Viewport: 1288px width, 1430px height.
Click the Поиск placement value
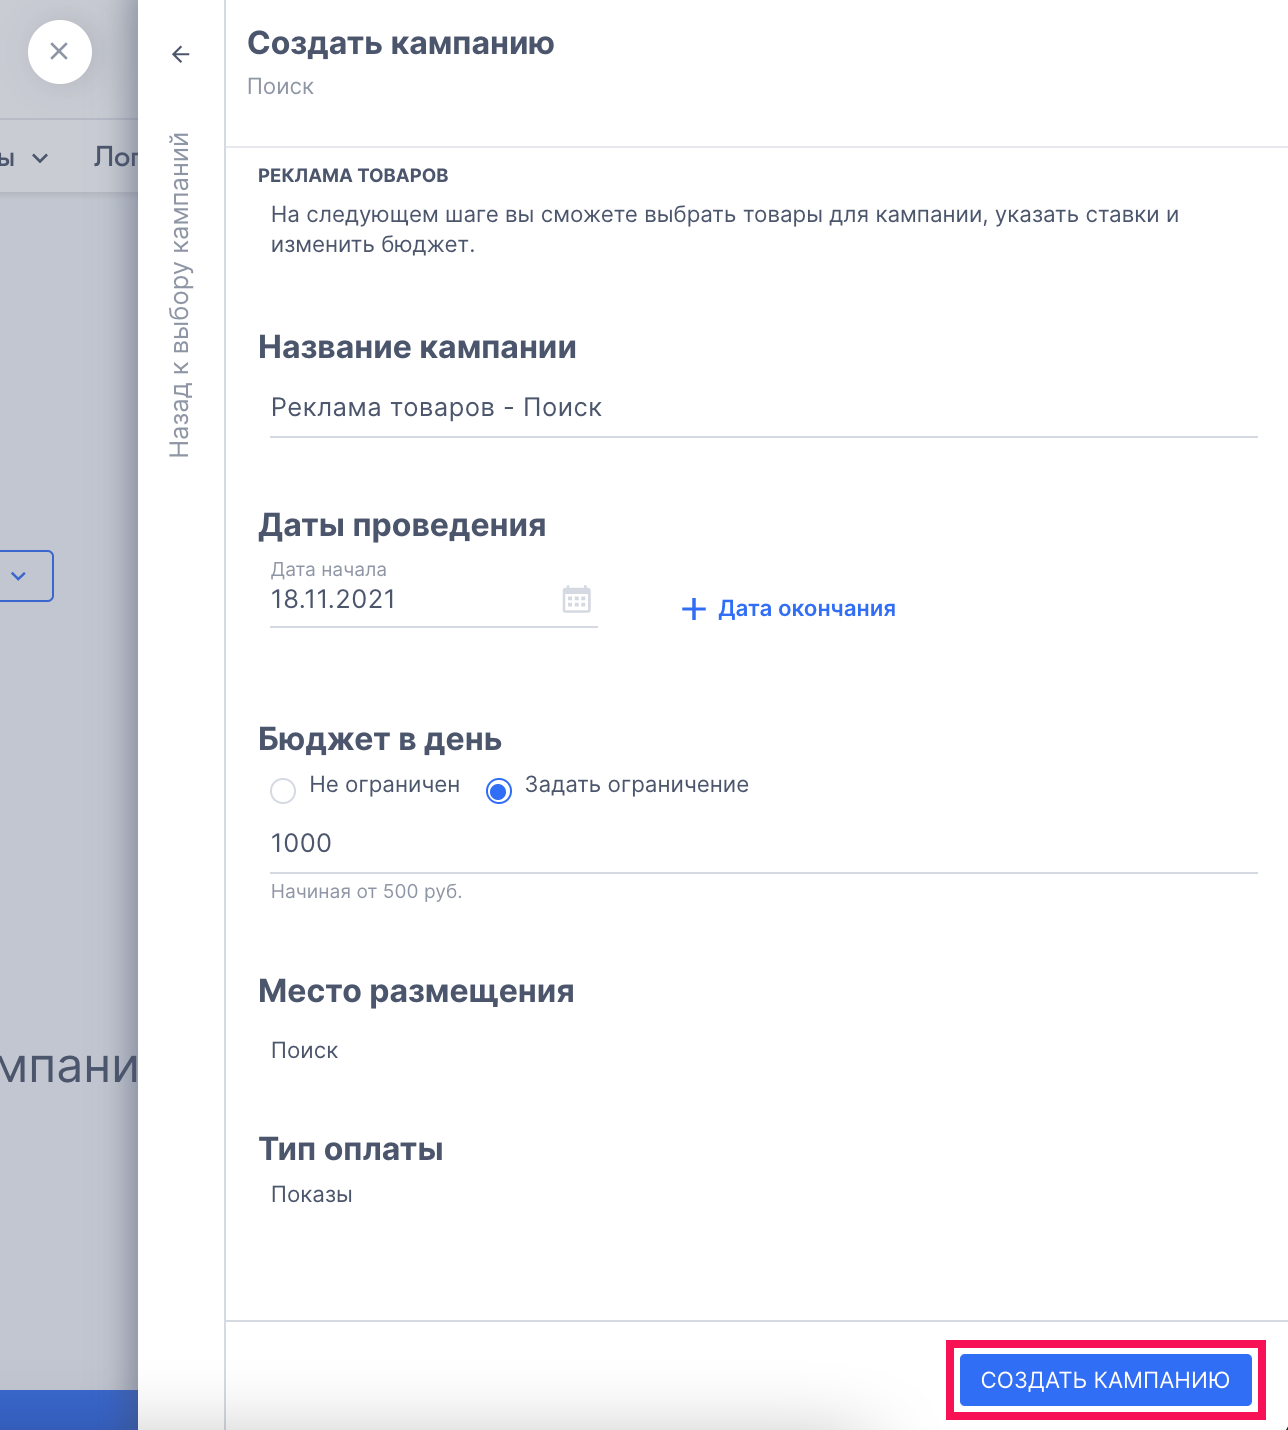[305, 1051]
